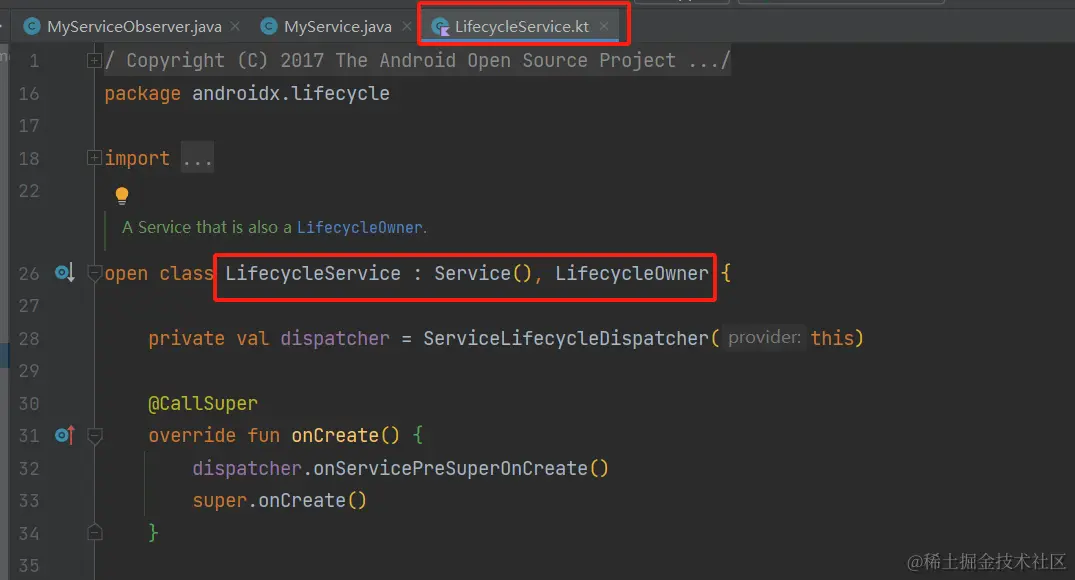Expand the folded import block on line 18
The height and width of the screenshot is (580, 1075).
(95, 158)
